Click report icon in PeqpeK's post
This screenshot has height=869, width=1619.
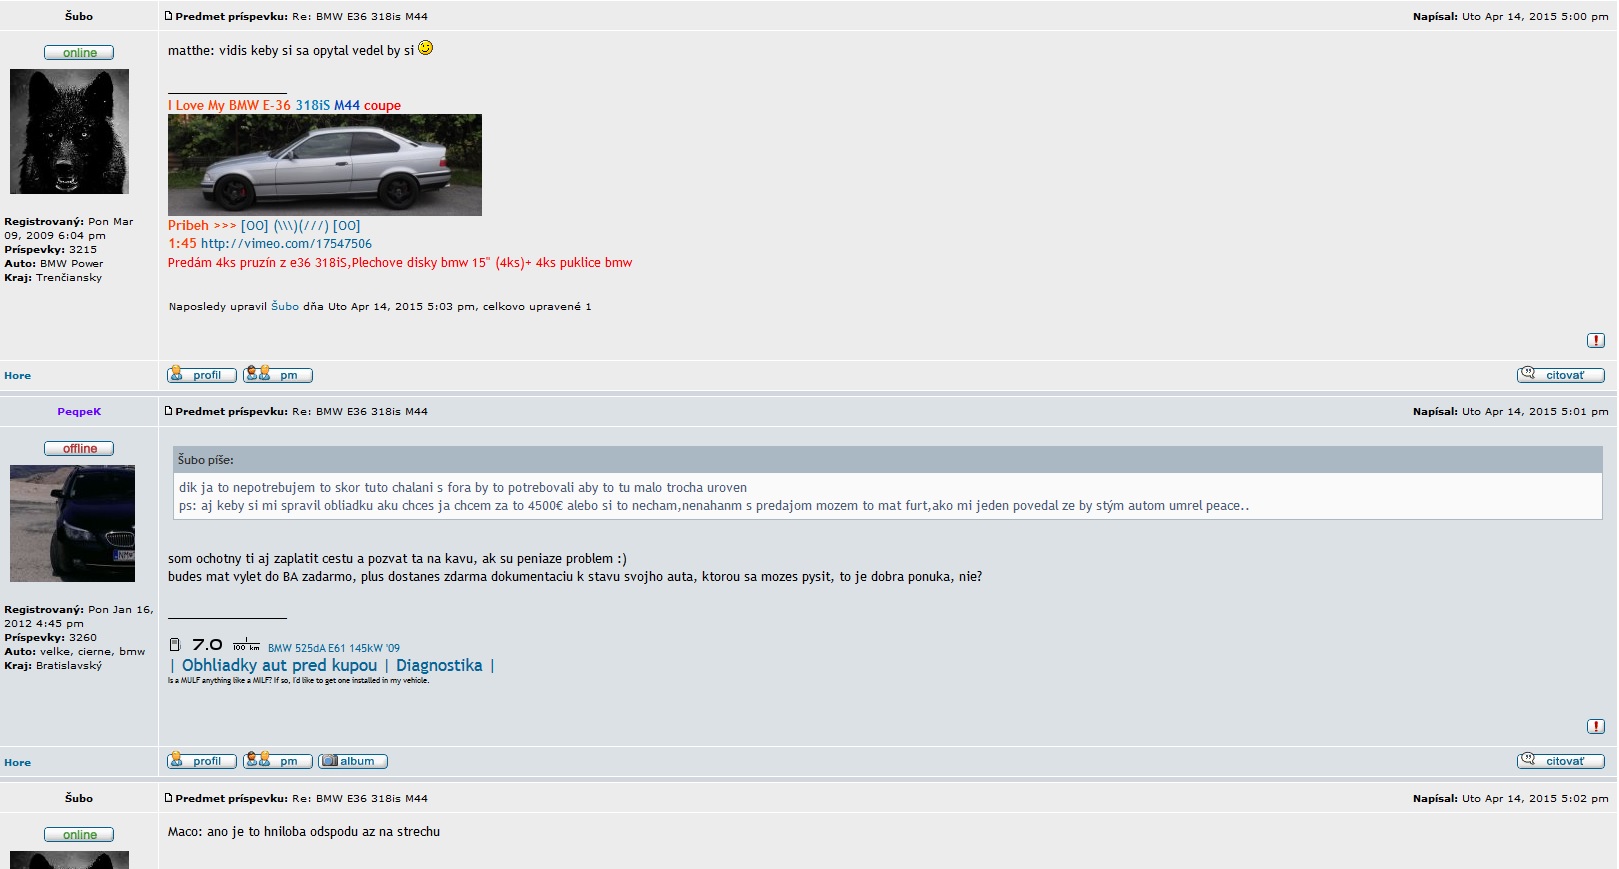click(x=1595, y=726)
